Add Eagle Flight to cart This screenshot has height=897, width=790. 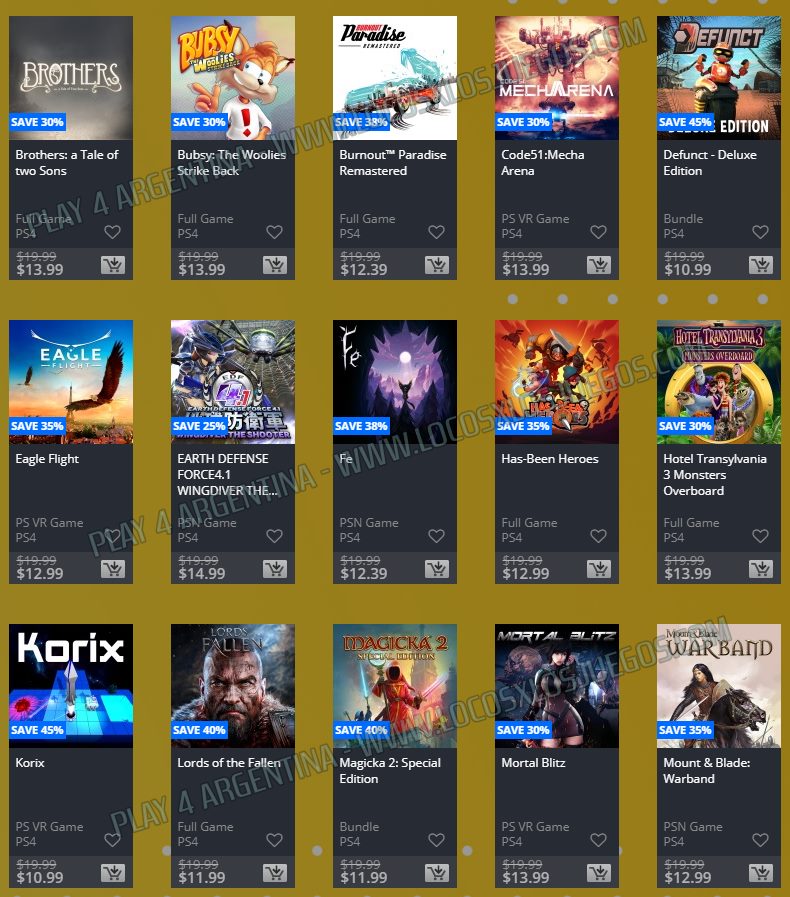113,569
